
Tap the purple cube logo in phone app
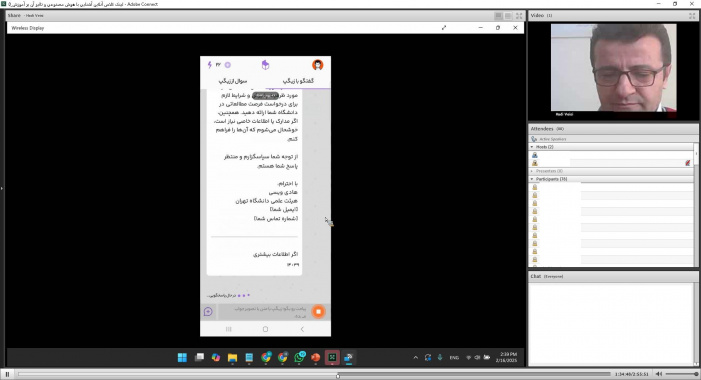pos(266,65)
